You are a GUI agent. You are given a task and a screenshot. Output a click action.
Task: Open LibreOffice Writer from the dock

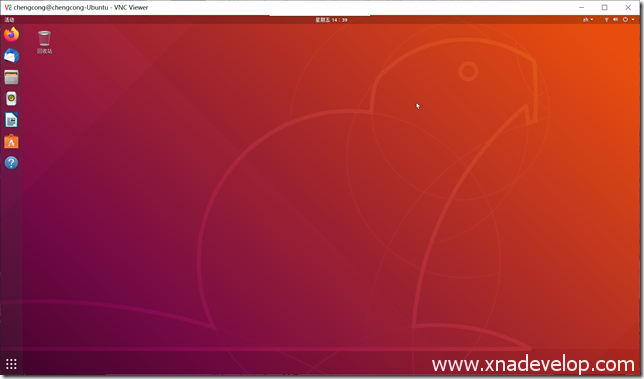tap(12, 120)
